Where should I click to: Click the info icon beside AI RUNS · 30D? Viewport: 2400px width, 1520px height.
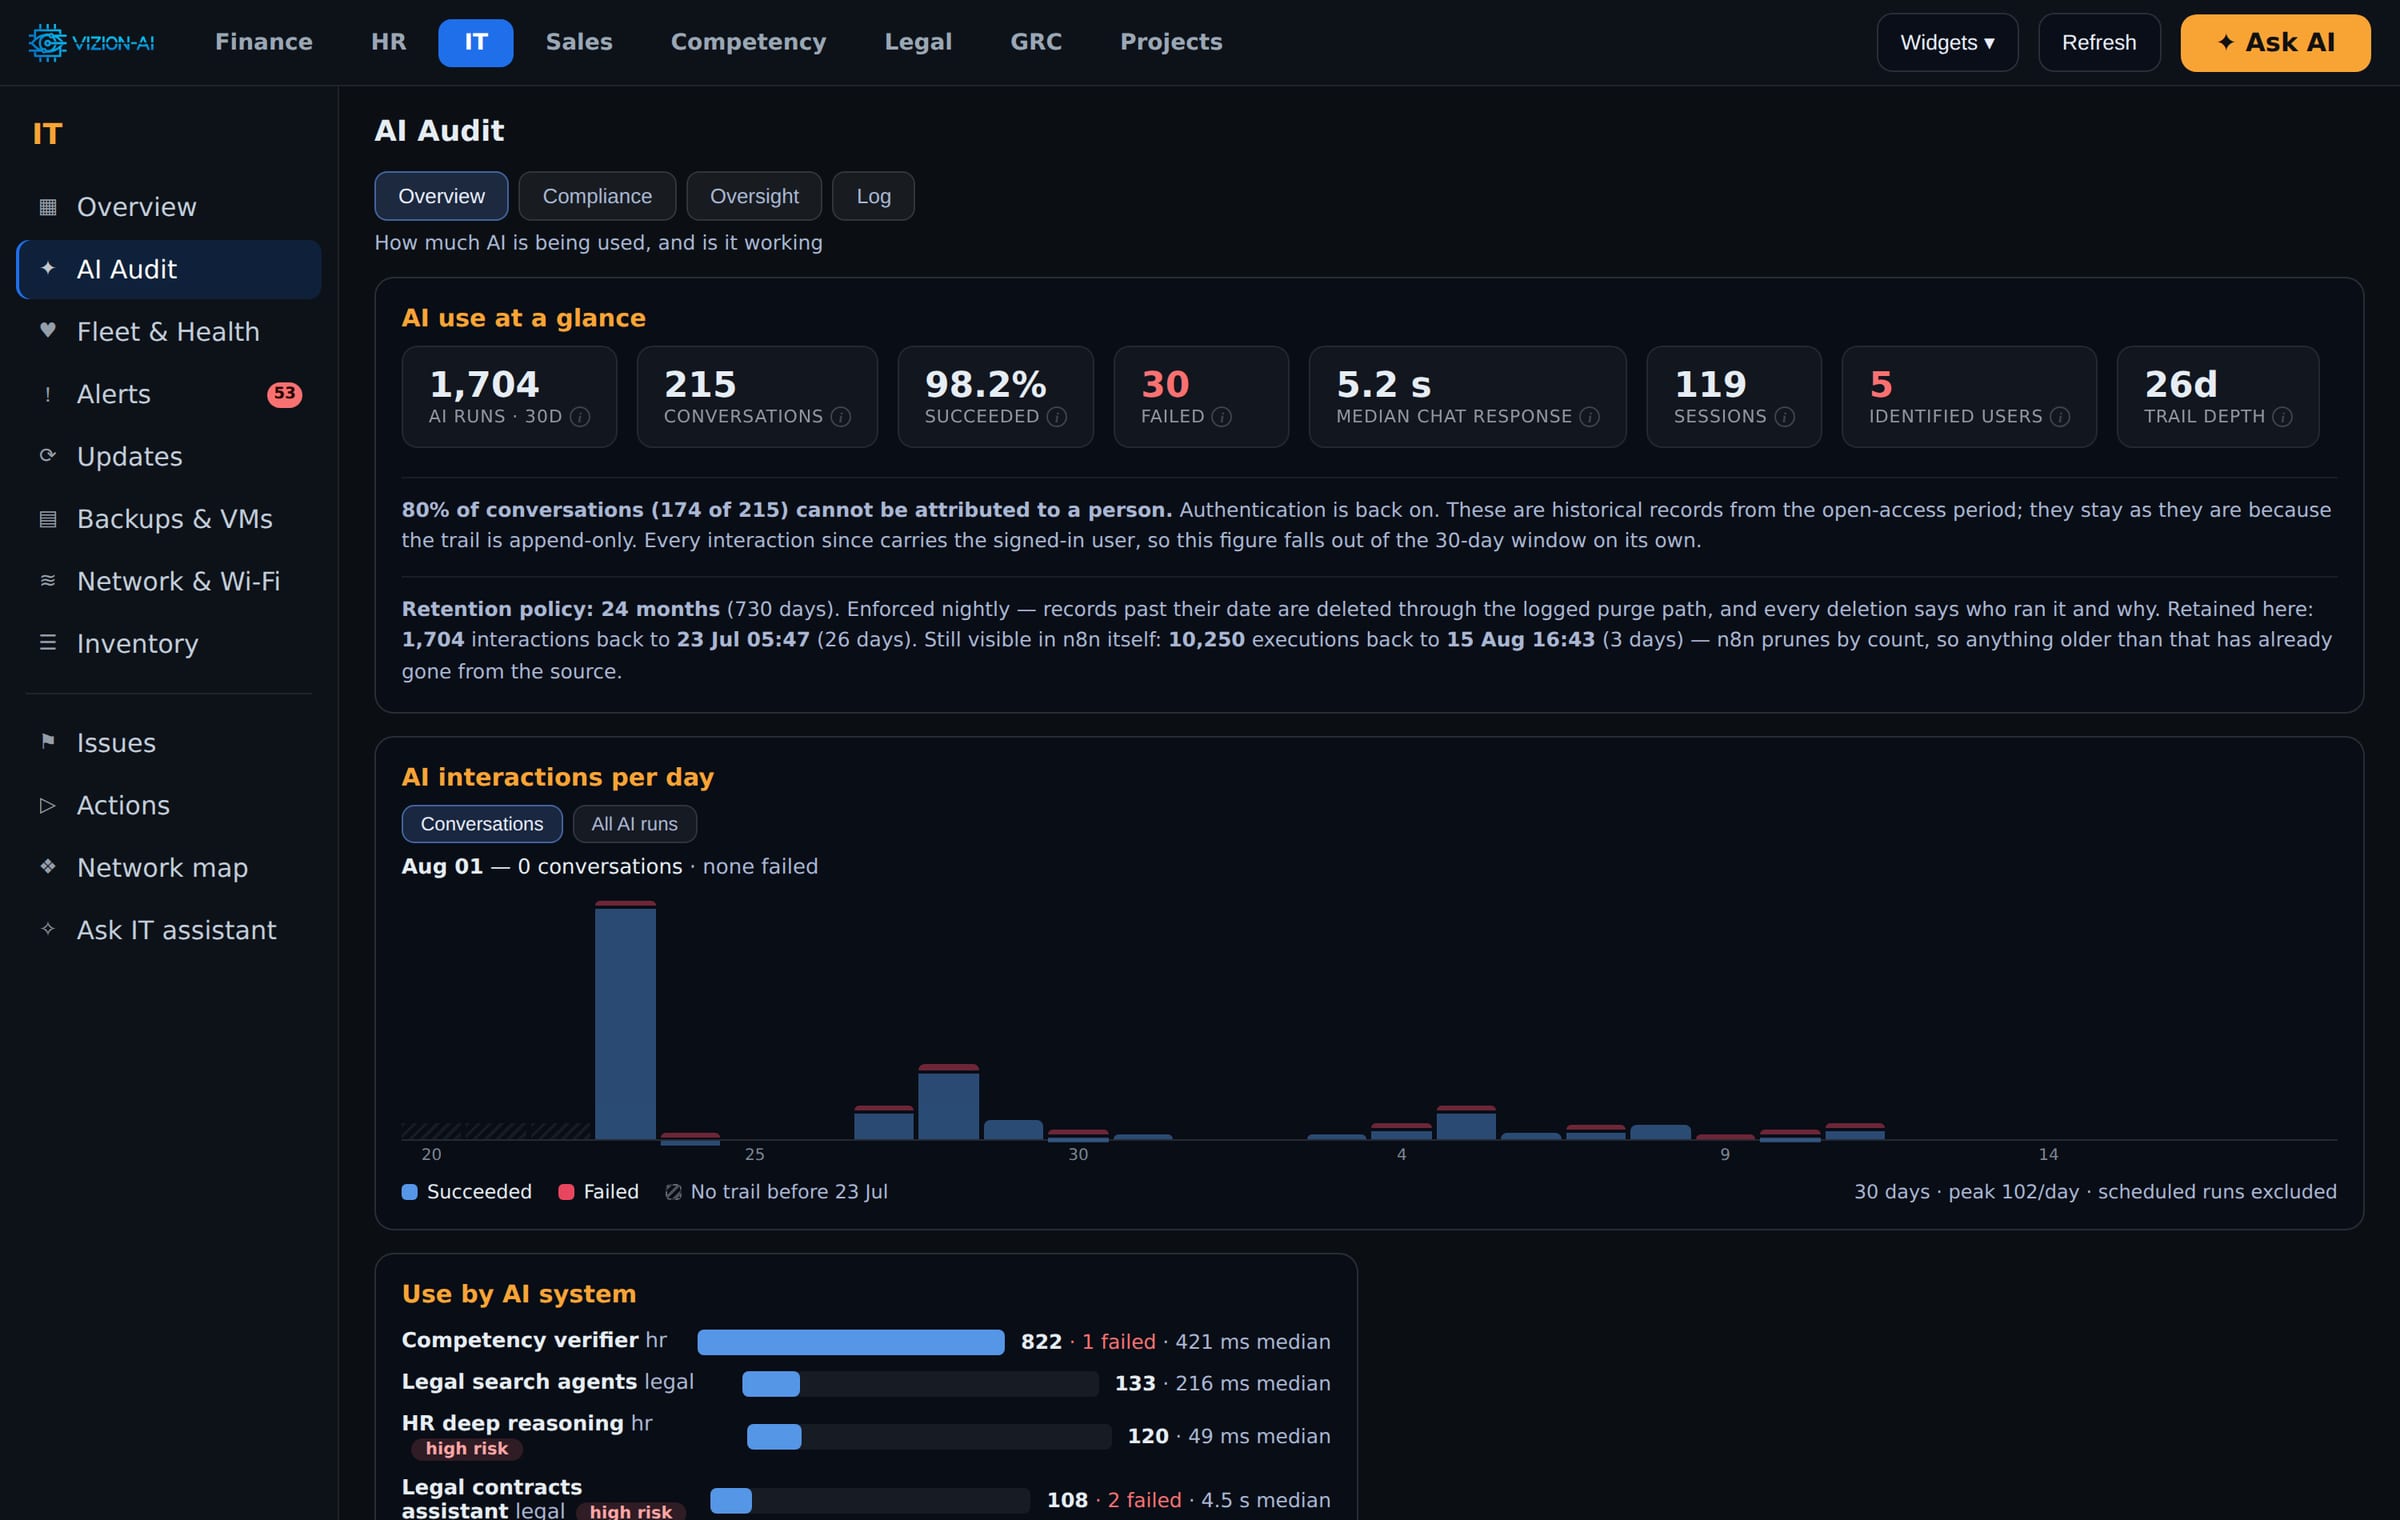pyautogui.click(x=580, y=417)
